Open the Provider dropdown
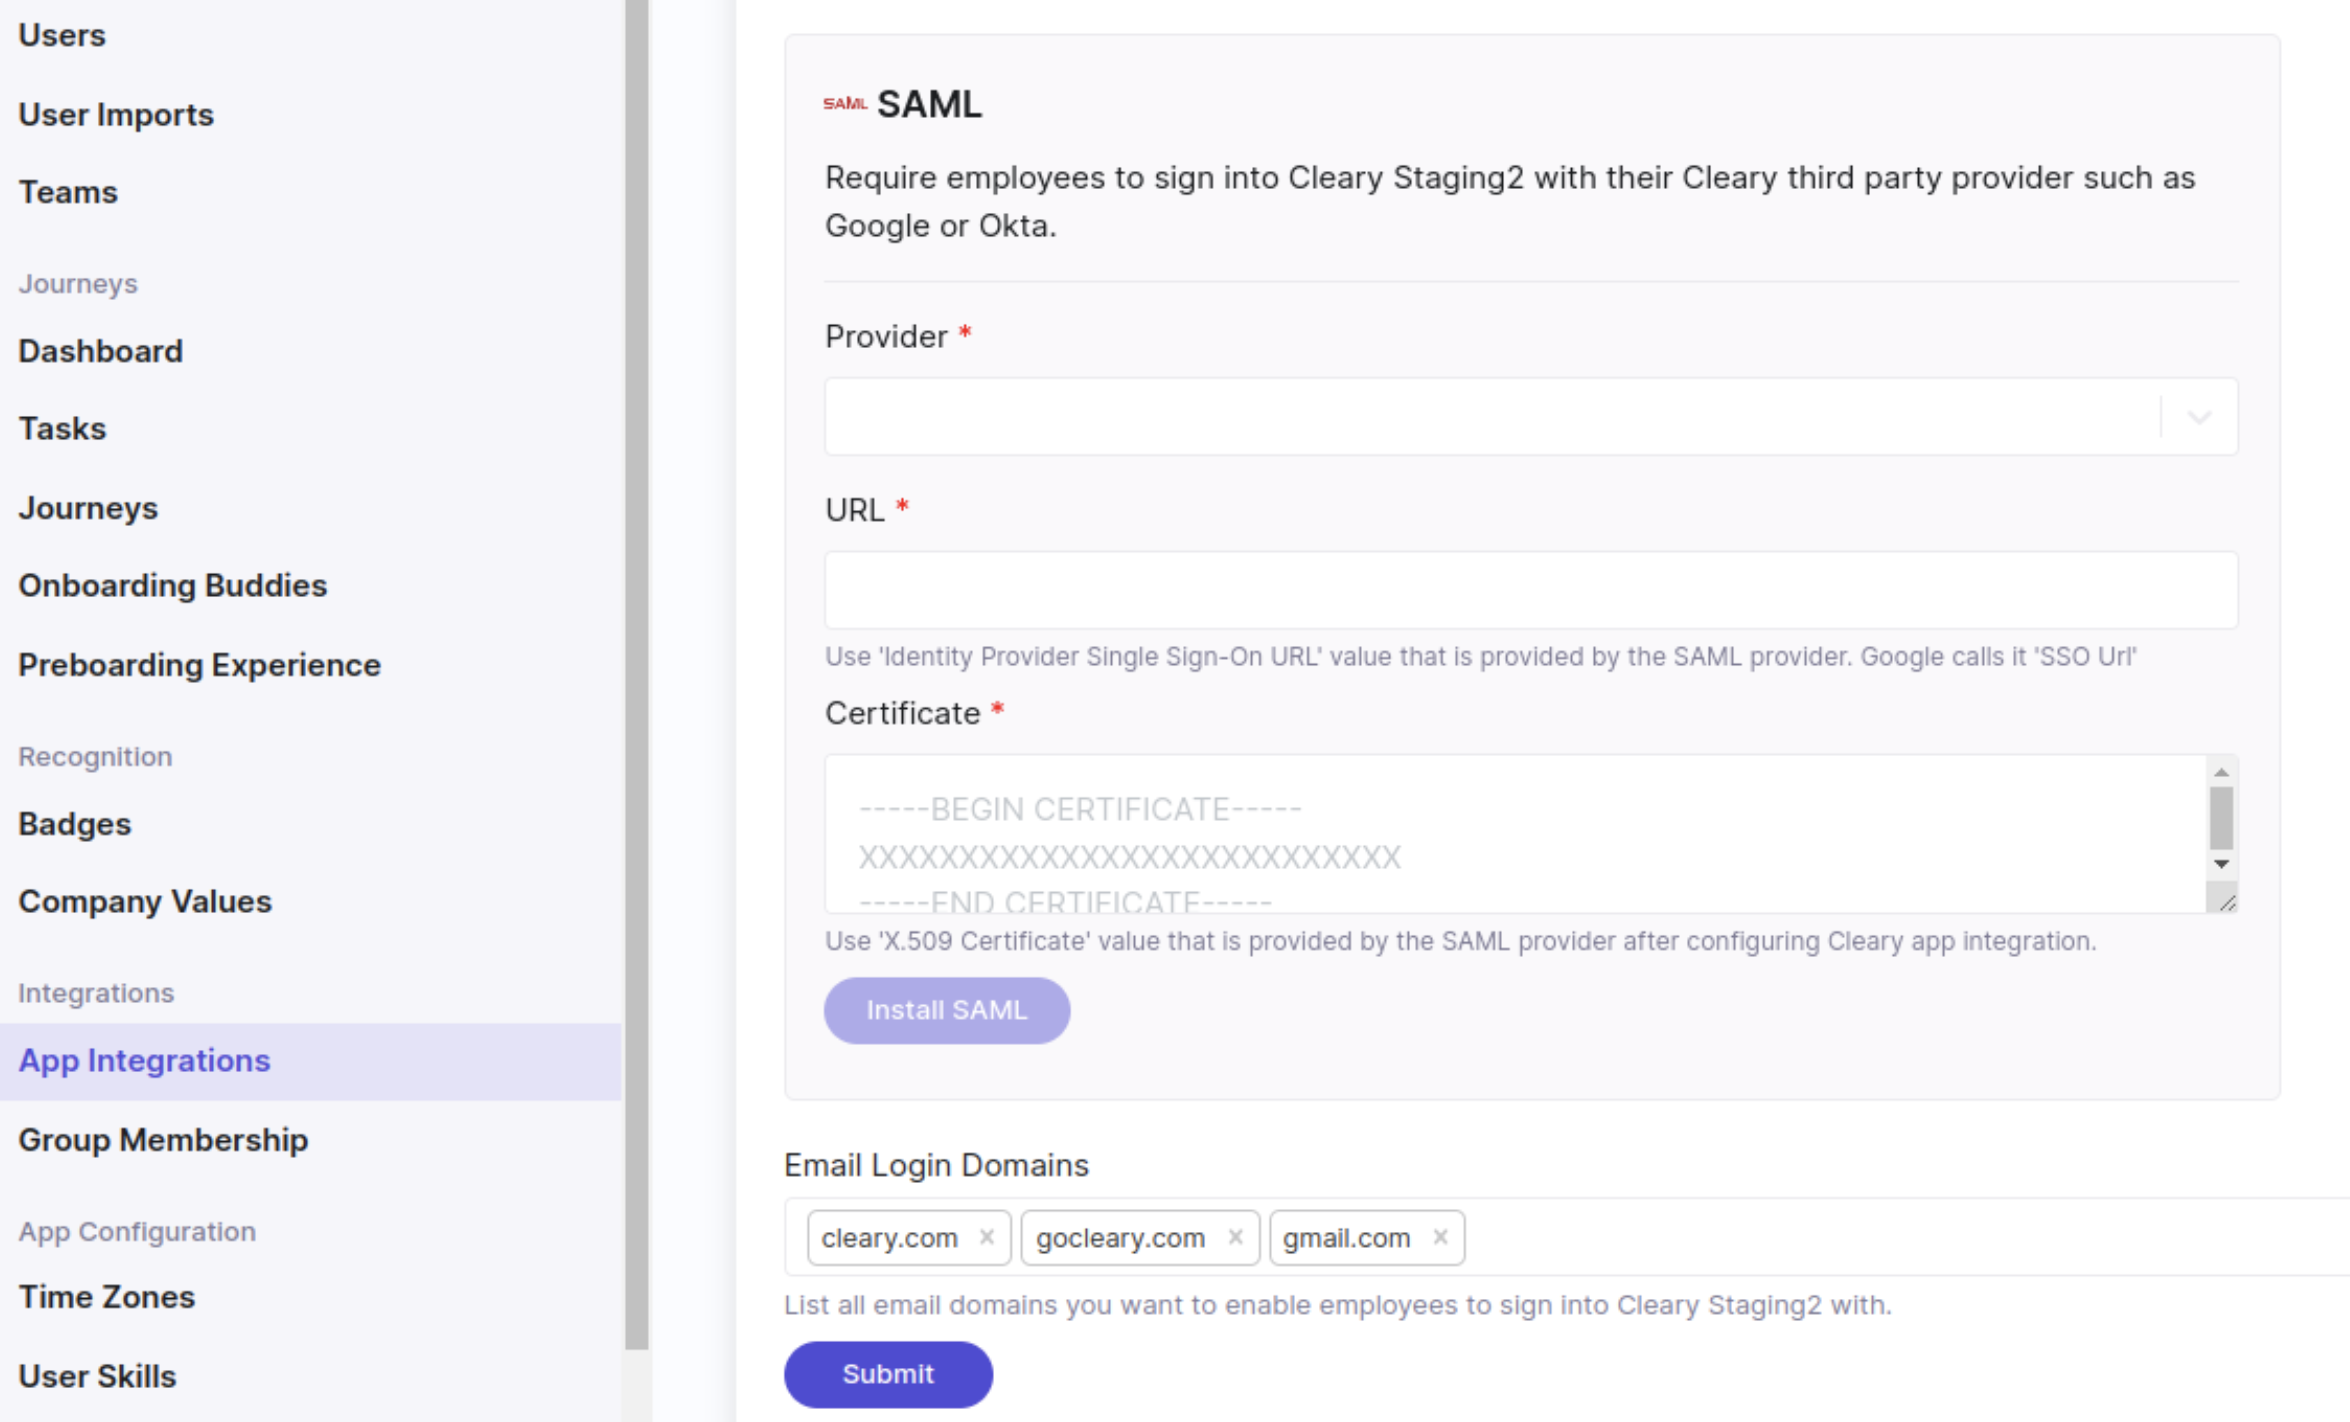Screen dimensions: 2350x1422 pyautogui.click(x=1530, y=417)
